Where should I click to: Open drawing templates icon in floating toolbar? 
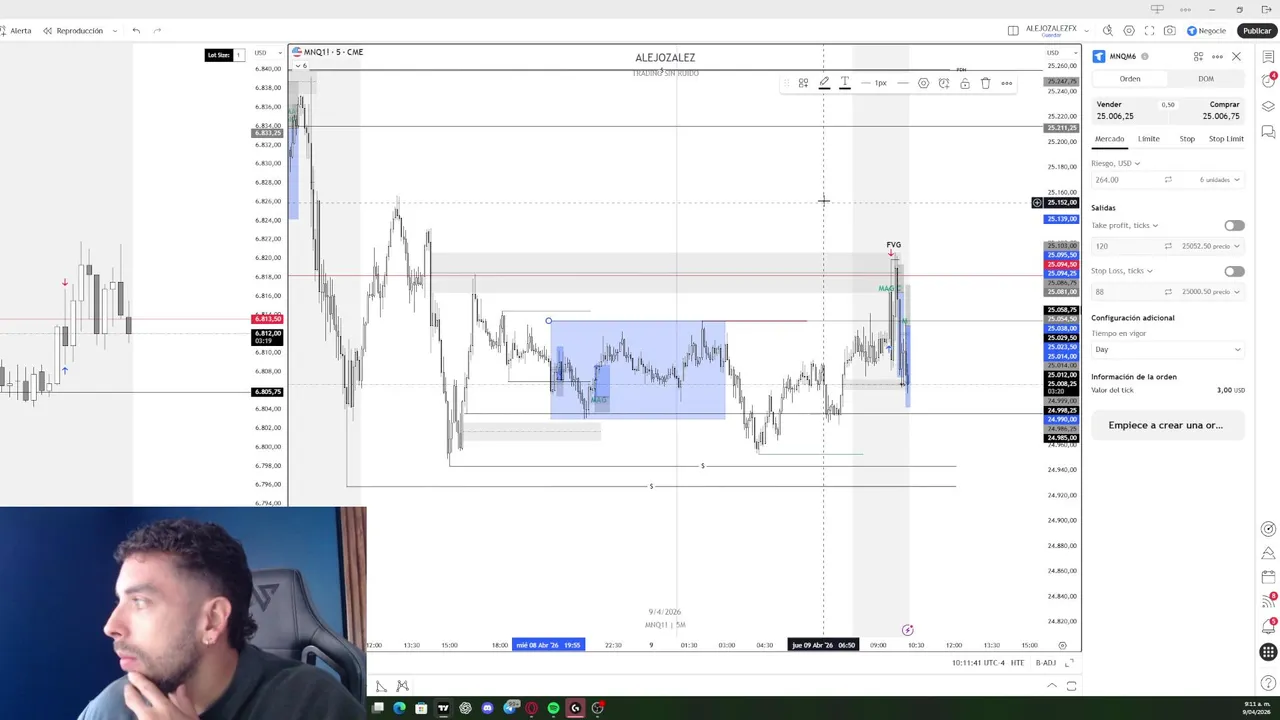point(803,83)
